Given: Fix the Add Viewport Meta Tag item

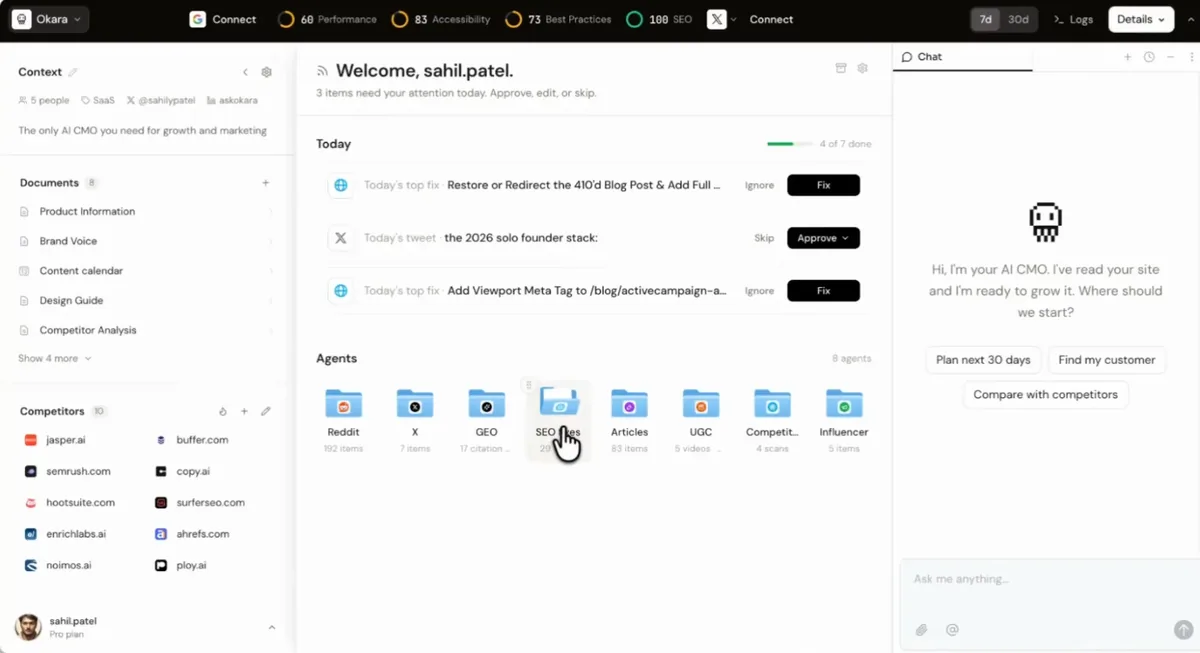Looking at the screenshot, I should pyautogui.click(x=823, y=291).
